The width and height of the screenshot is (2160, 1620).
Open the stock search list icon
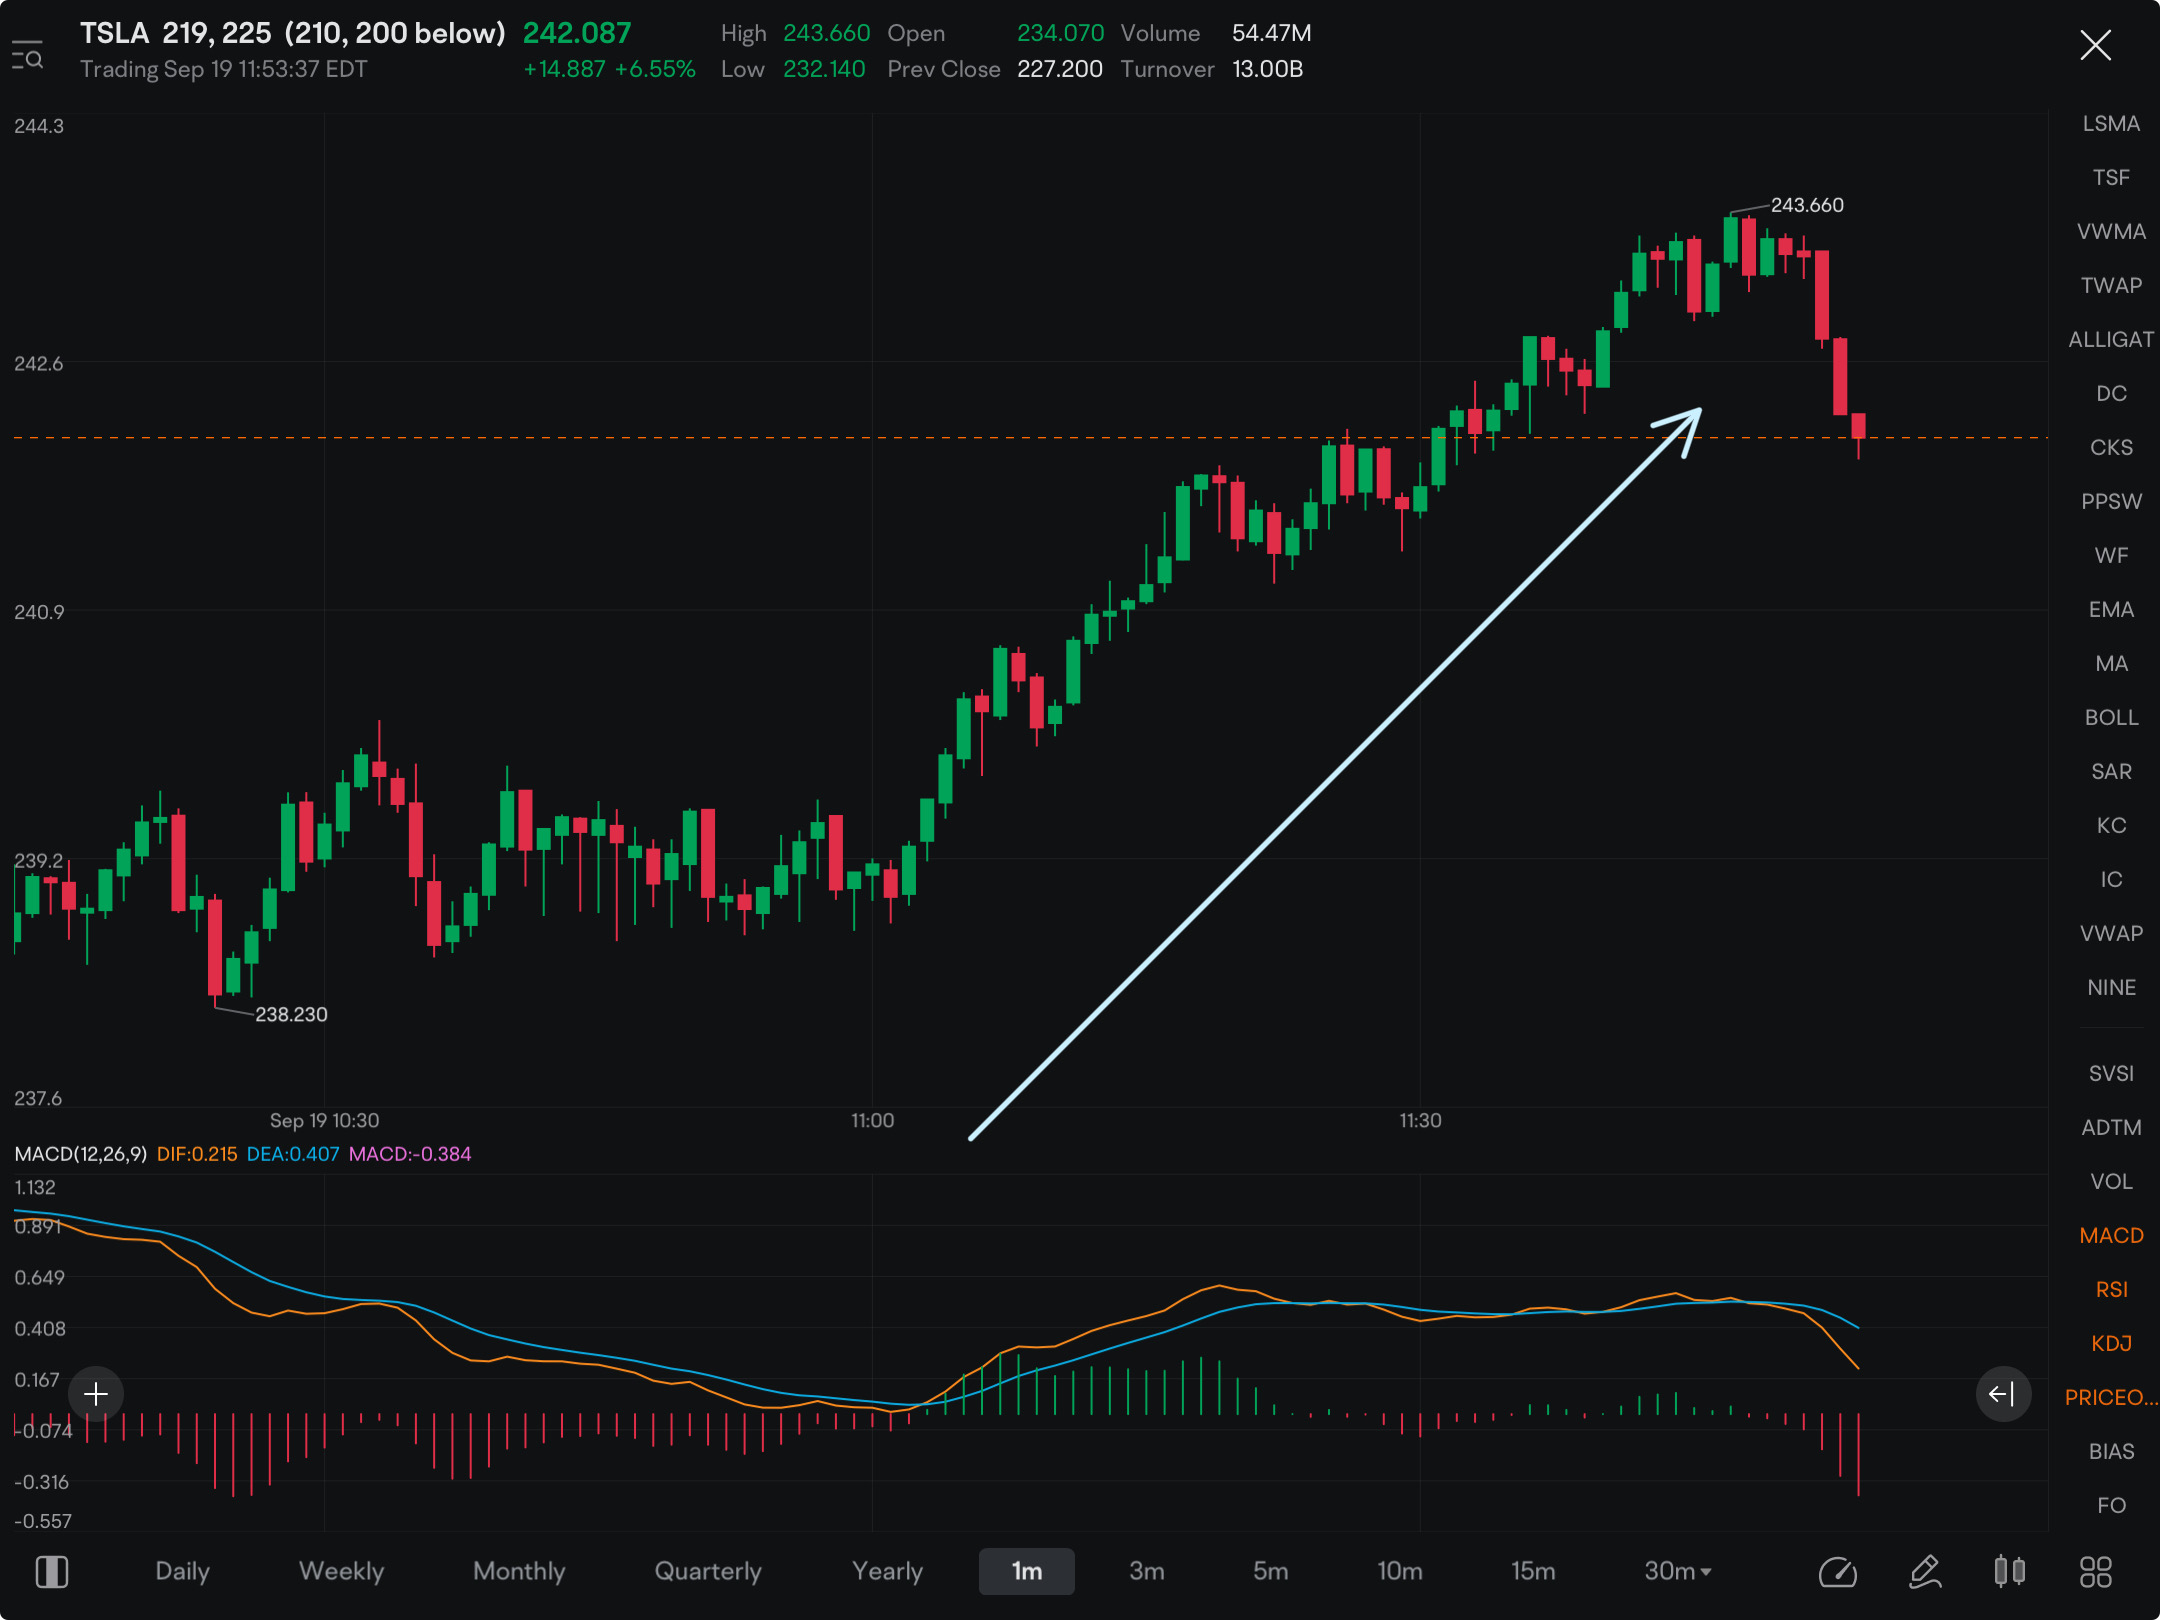coord(27,56)
